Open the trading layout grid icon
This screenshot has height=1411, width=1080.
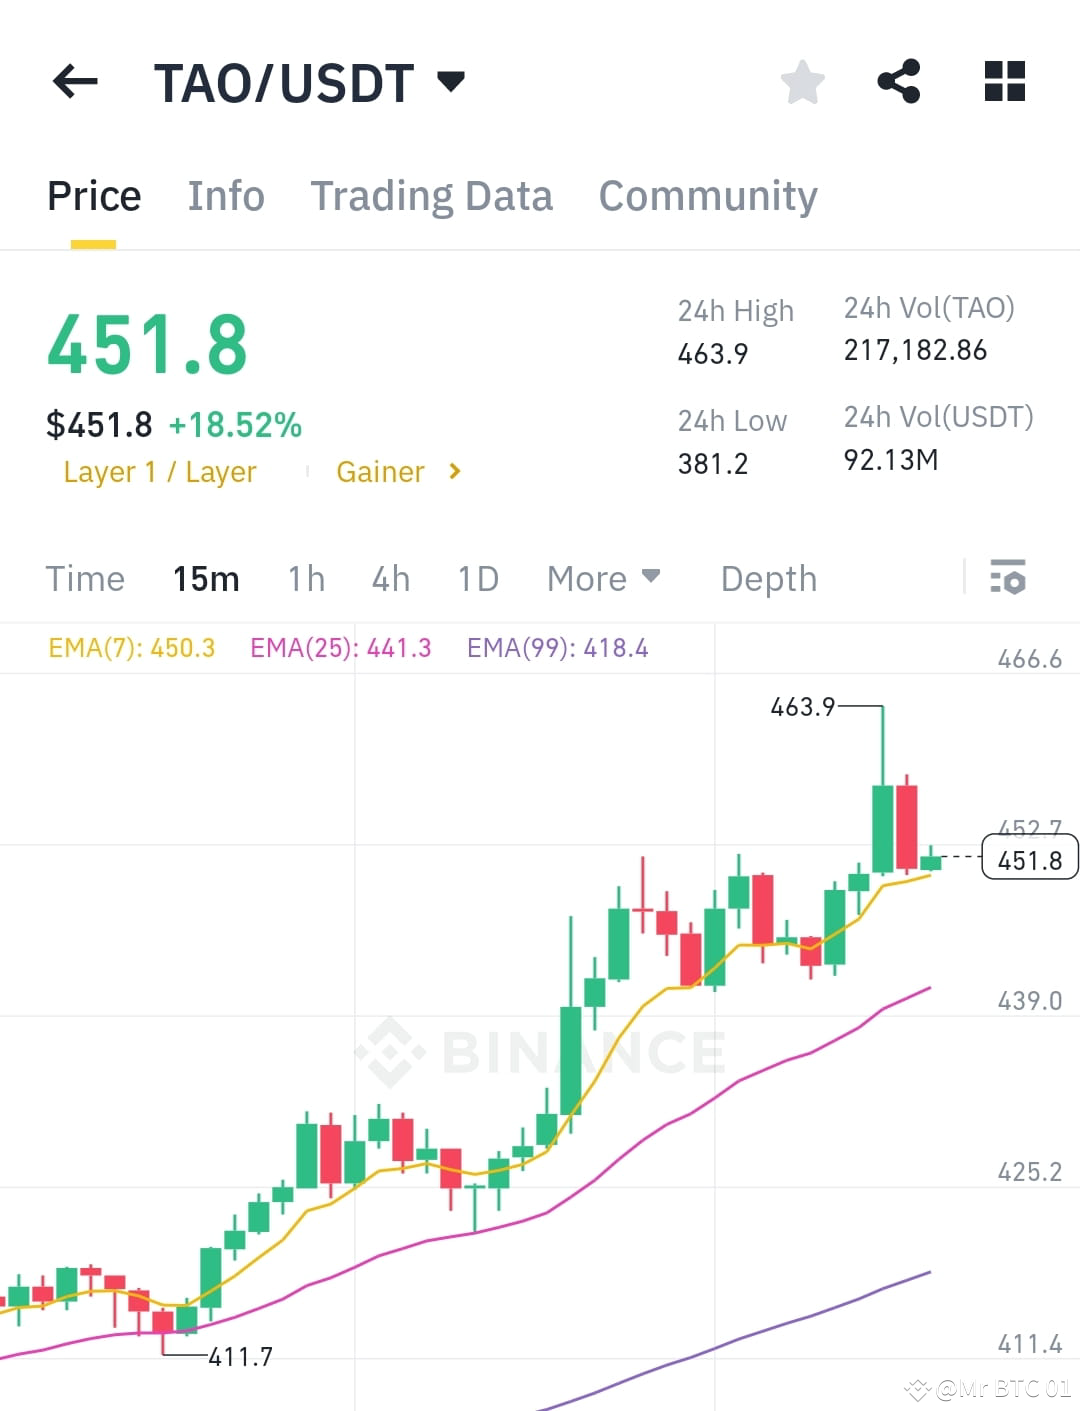[x=1003, y=83]
